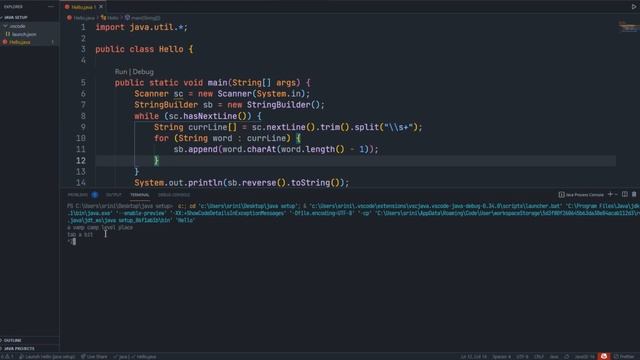Start Live Share from the status bar
Screen dimensions: 640x360
94,356
